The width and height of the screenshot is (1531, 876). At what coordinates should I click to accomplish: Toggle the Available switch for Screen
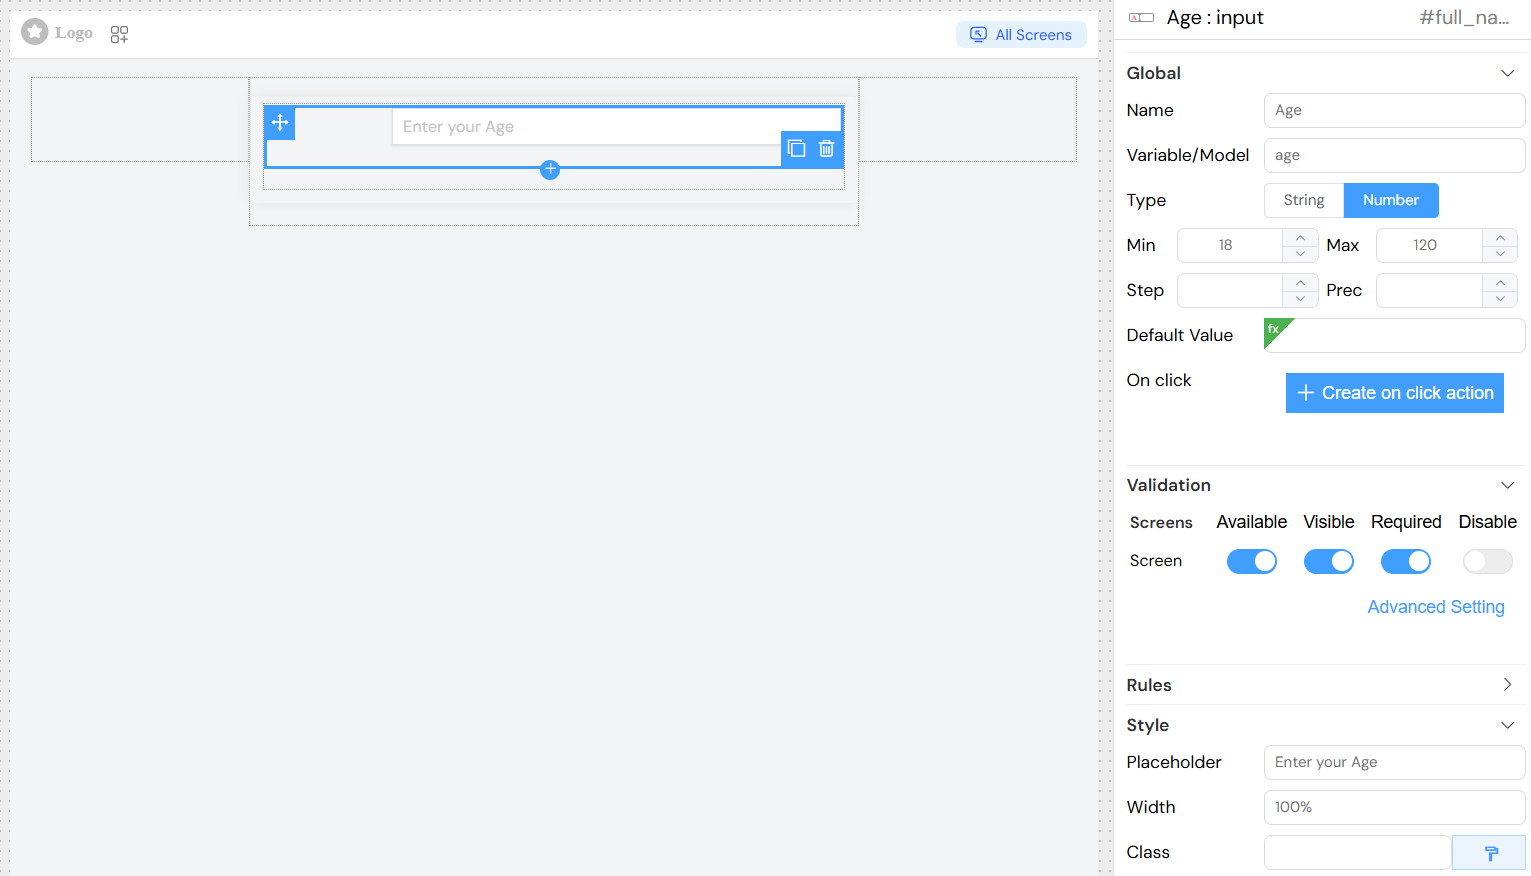pos(1252,562)
